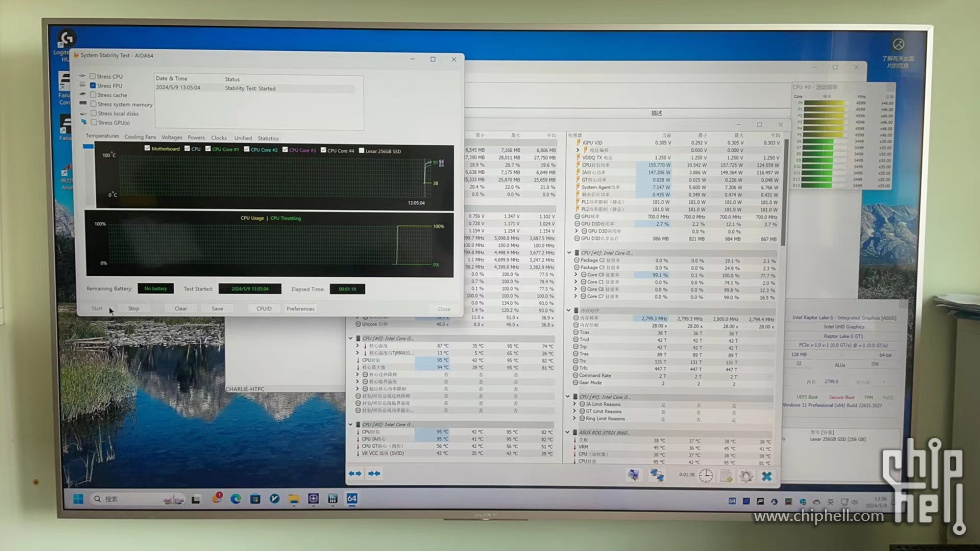980x551 pixels.
Task: Open HWiNFO sensor settings gear icon
Action: [x=746, y=476]
